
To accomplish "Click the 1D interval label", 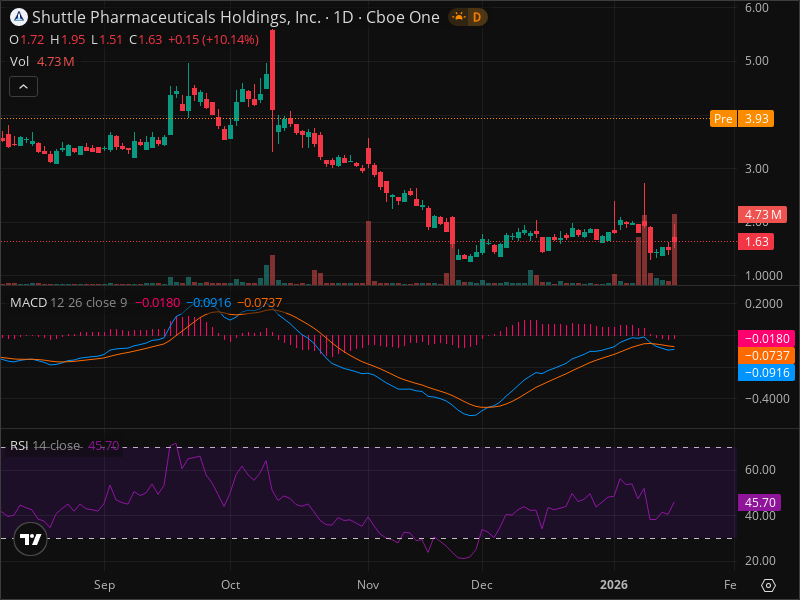I will 343,17.
